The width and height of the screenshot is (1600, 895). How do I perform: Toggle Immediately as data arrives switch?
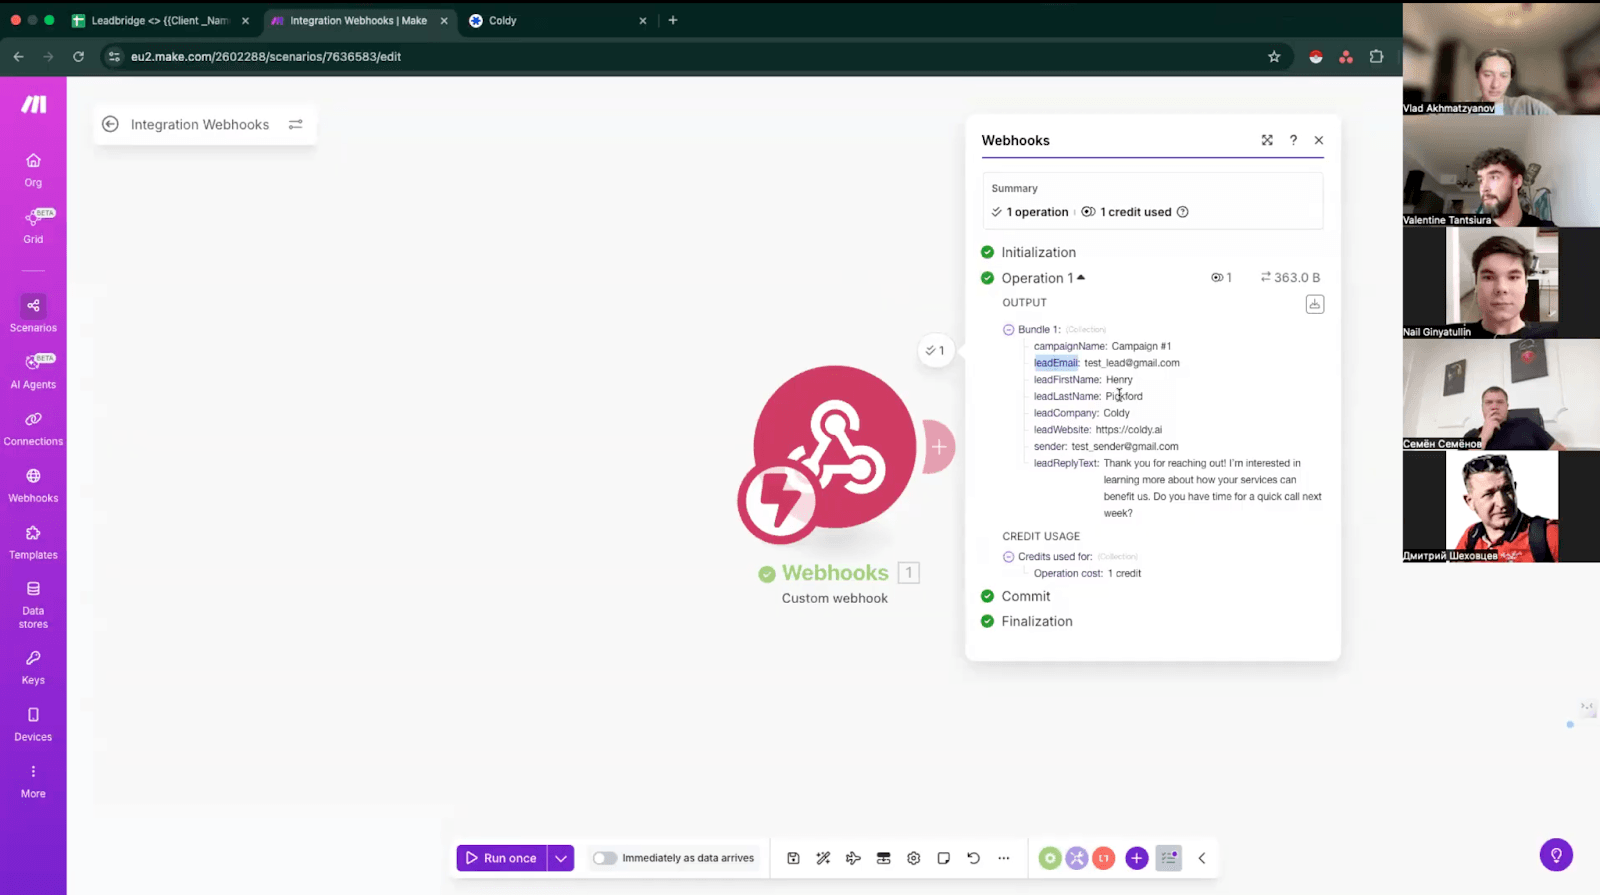tap(604, 858)
